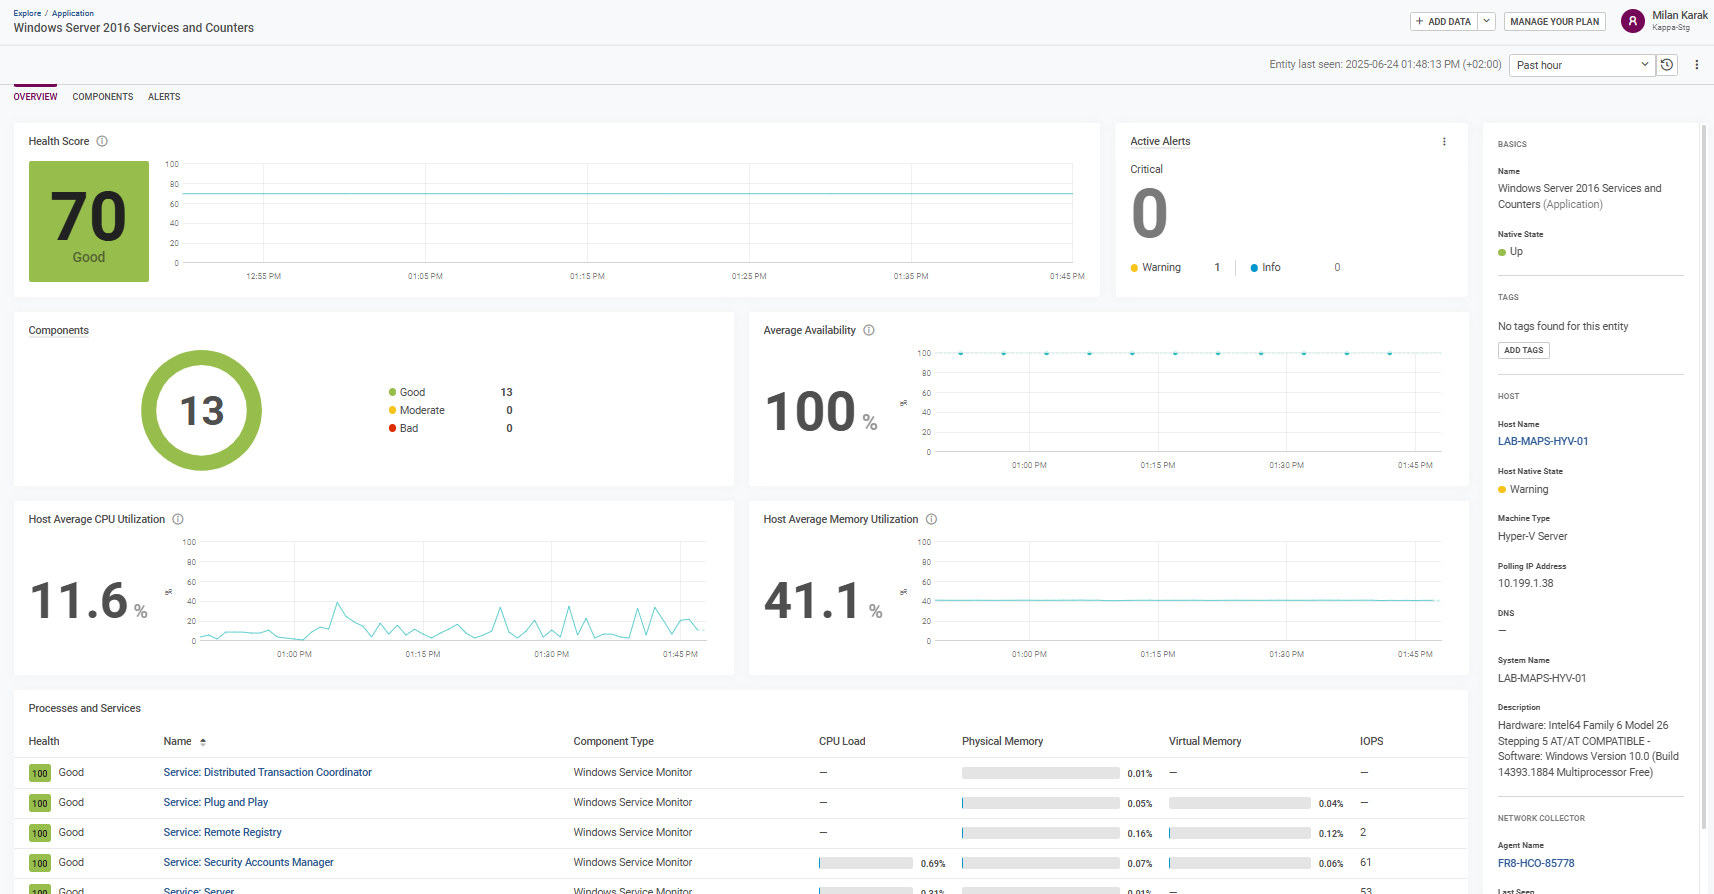Open Service: Plug and Play link

[x=215, y=802]
